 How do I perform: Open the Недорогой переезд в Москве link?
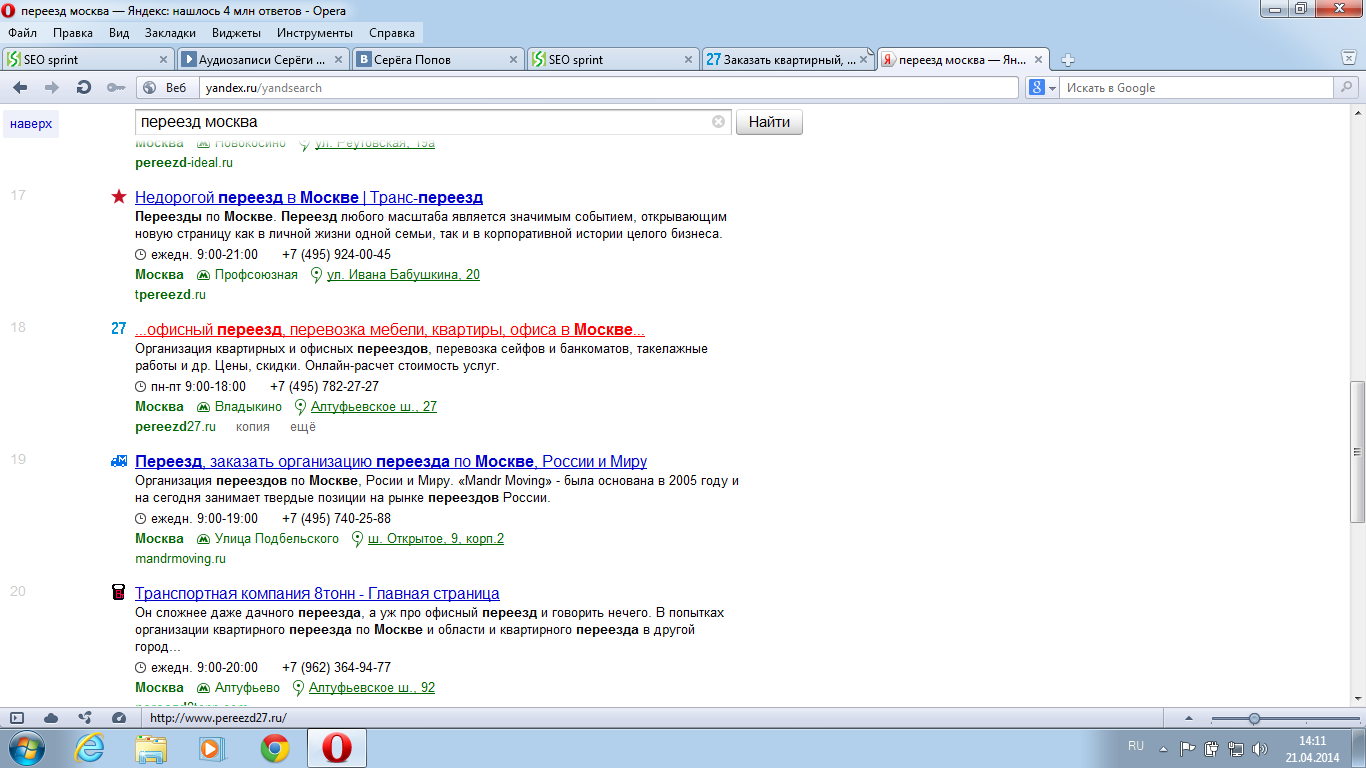pos(309,197)
